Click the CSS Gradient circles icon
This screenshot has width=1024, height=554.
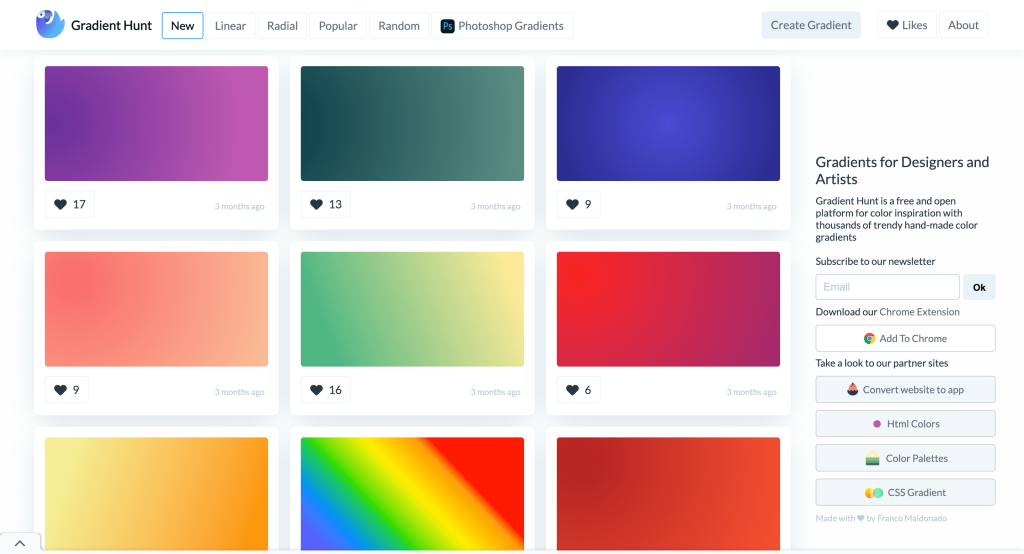874,493
